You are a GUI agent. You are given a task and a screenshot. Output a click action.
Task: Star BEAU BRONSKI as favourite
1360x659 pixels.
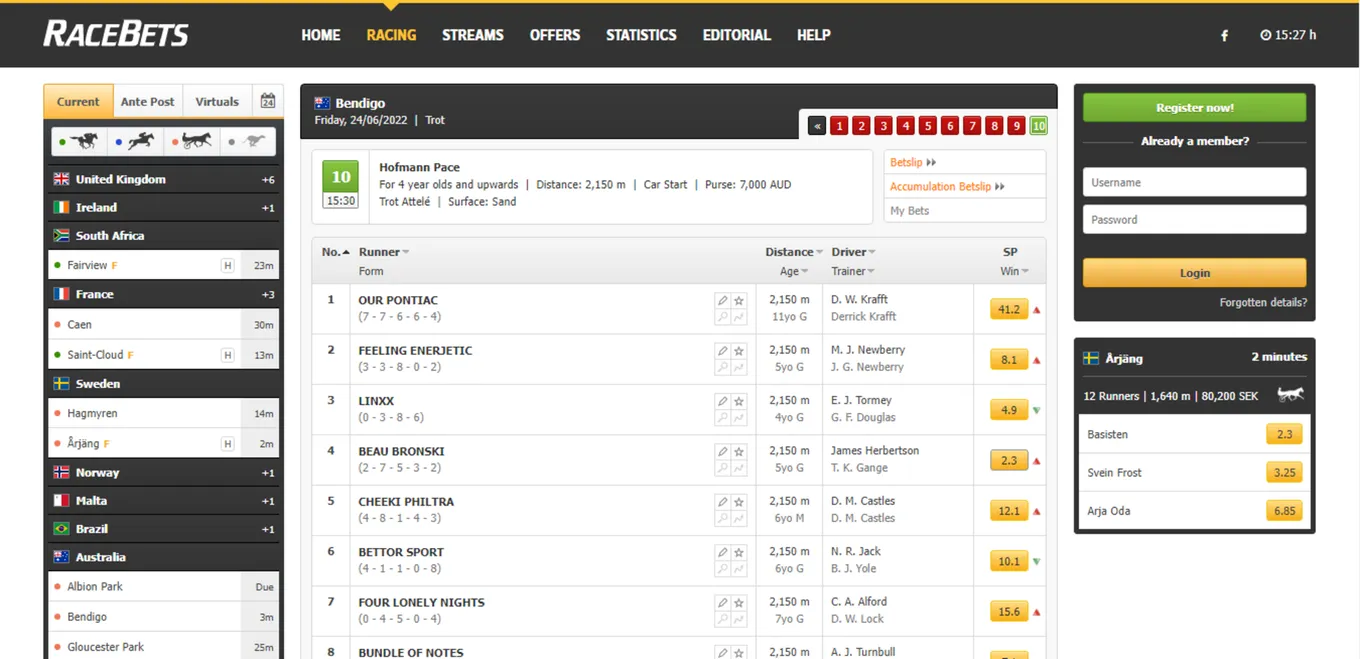(x=739, y=452)
